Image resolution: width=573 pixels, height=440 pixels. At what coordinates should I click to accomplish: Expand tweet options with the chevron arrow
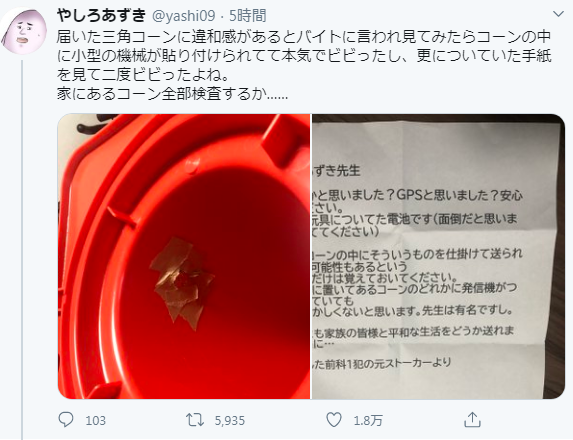558,14
